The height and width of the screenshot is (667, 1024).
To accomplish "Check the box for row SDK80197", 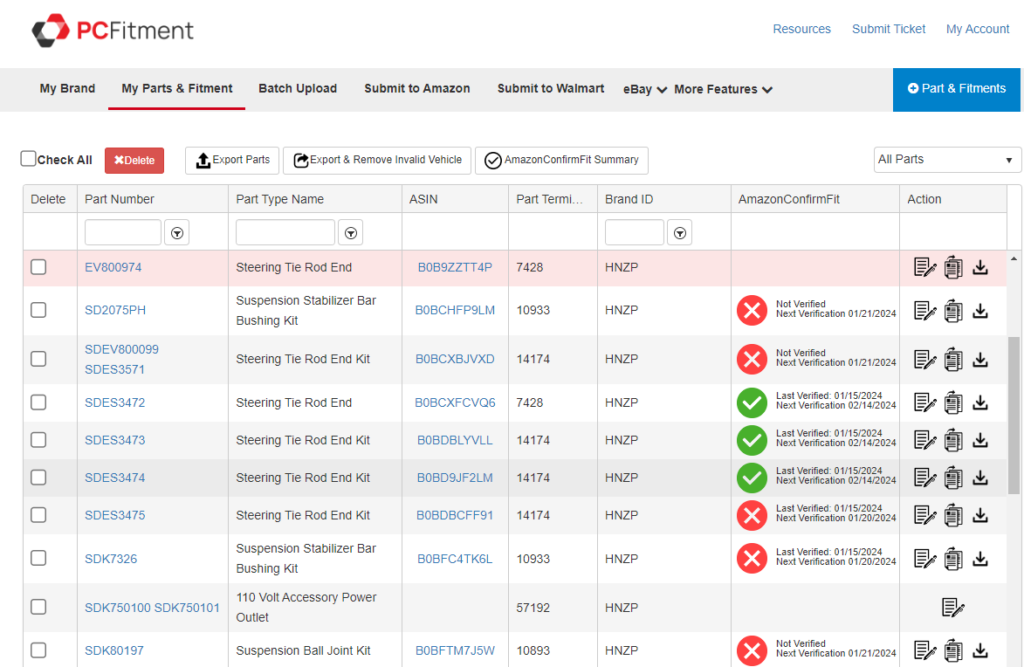I will (x=38, y=651).
